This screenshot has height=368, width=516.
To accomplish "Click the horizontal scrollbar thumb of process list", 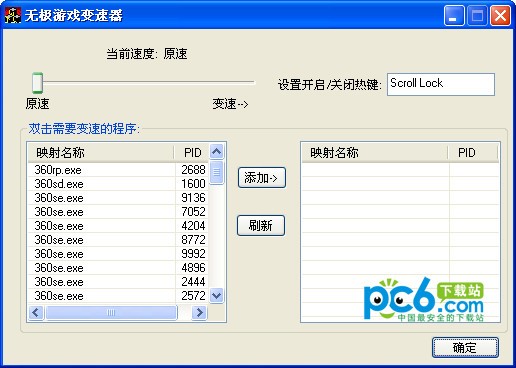I will (111, 313).
